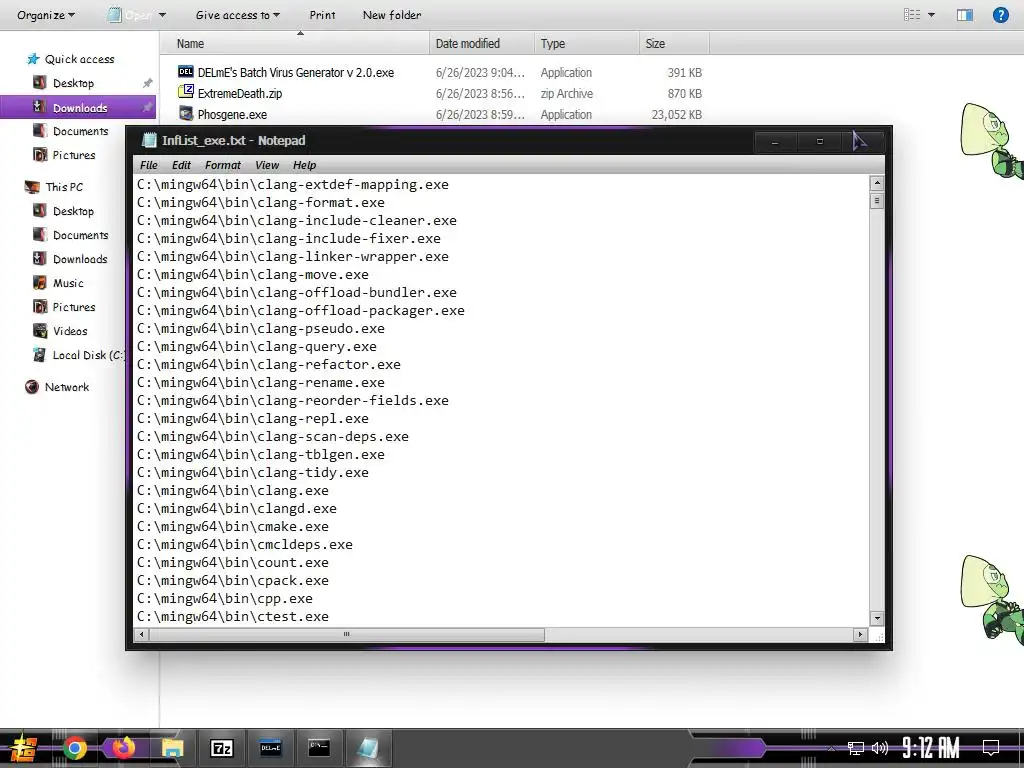Open the 7-Zip taskbar icon
The width and height of the screenshot is (1024, 768).
[x=222, y=748]
